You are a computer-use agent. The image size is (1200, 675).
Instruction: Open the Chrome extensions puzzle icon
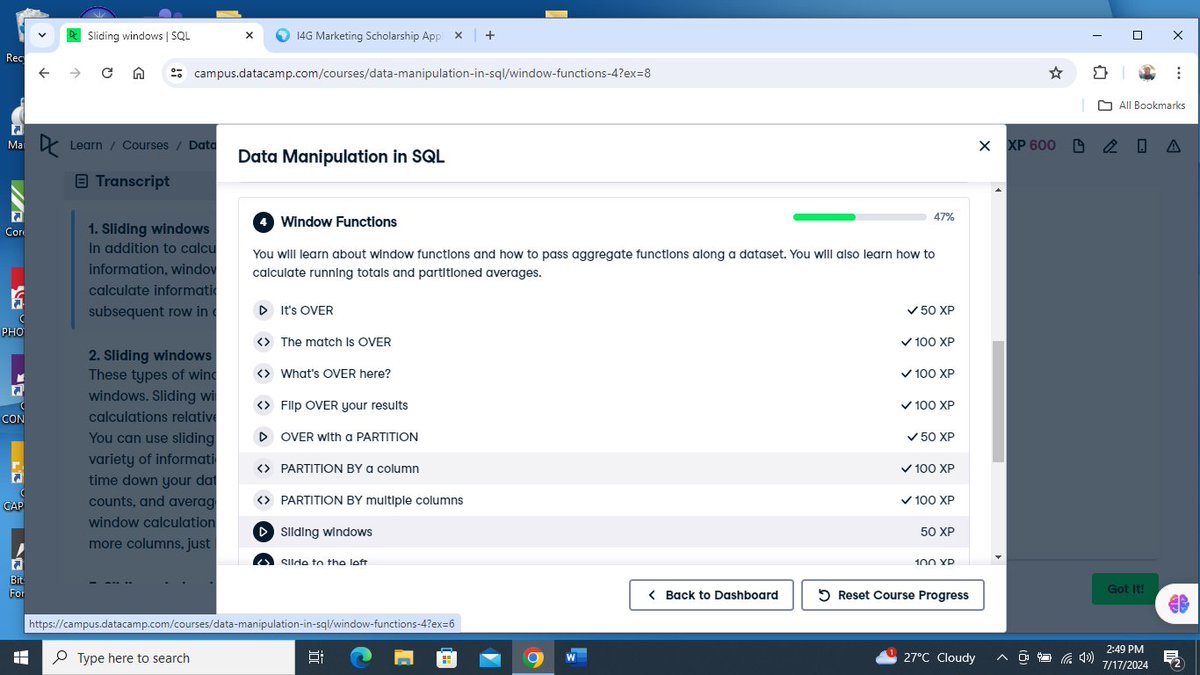point(1100,73)
